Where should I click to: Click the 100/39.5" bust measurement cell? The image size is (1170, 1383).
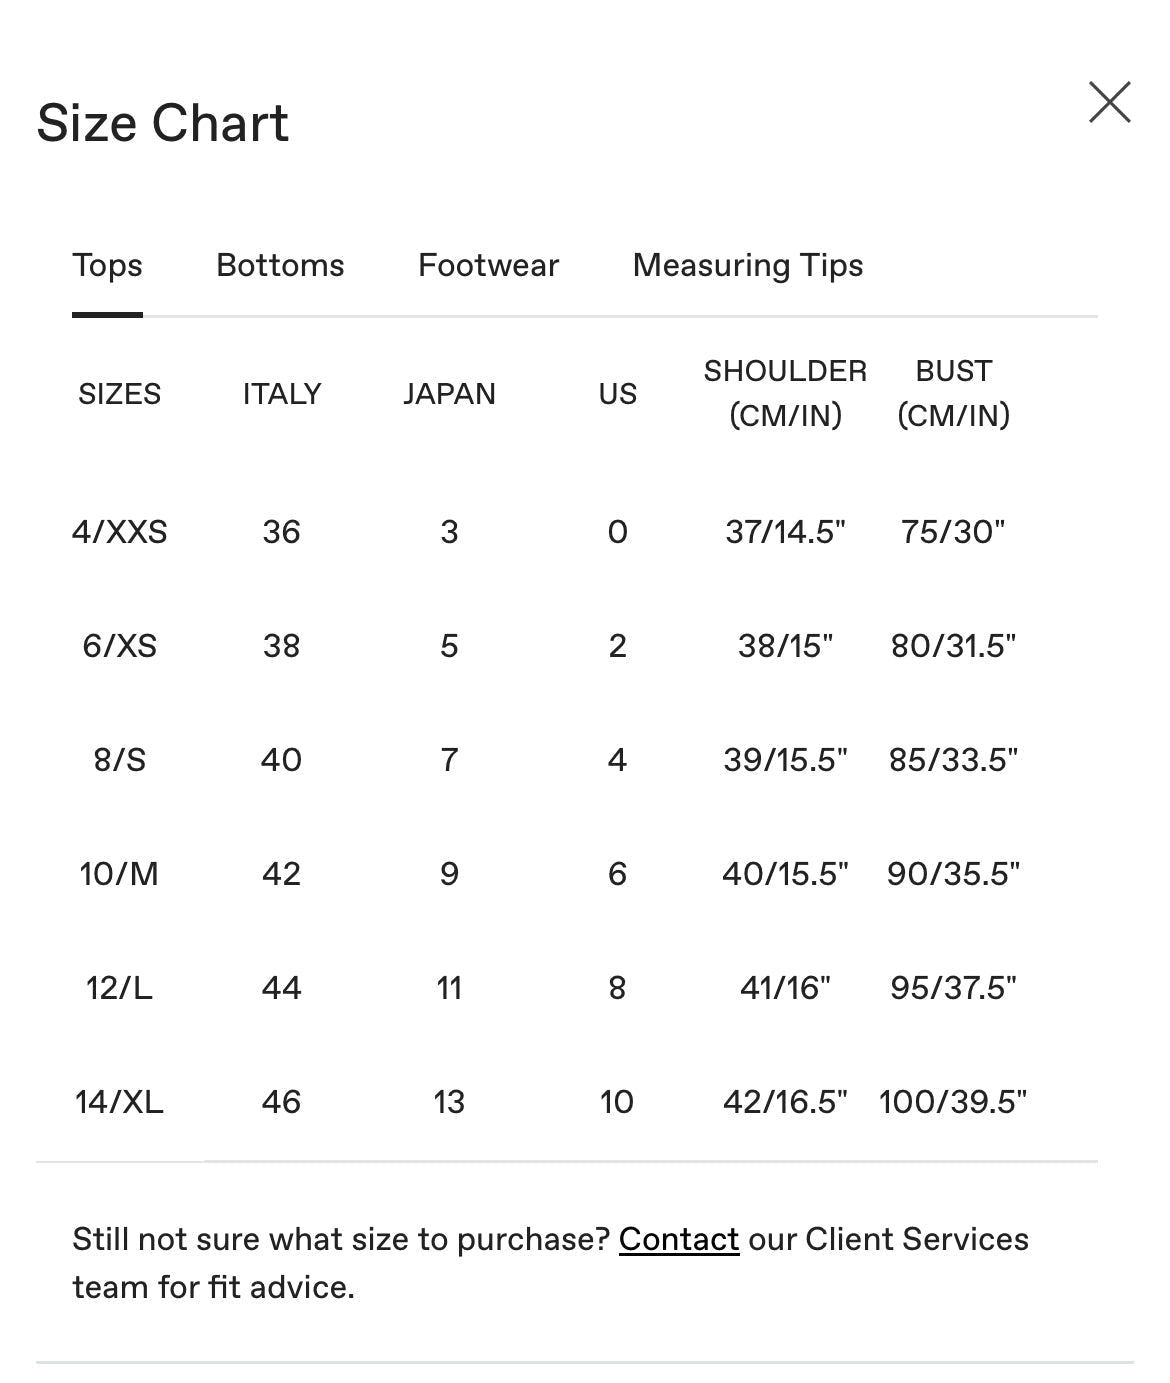point(953,1101)
